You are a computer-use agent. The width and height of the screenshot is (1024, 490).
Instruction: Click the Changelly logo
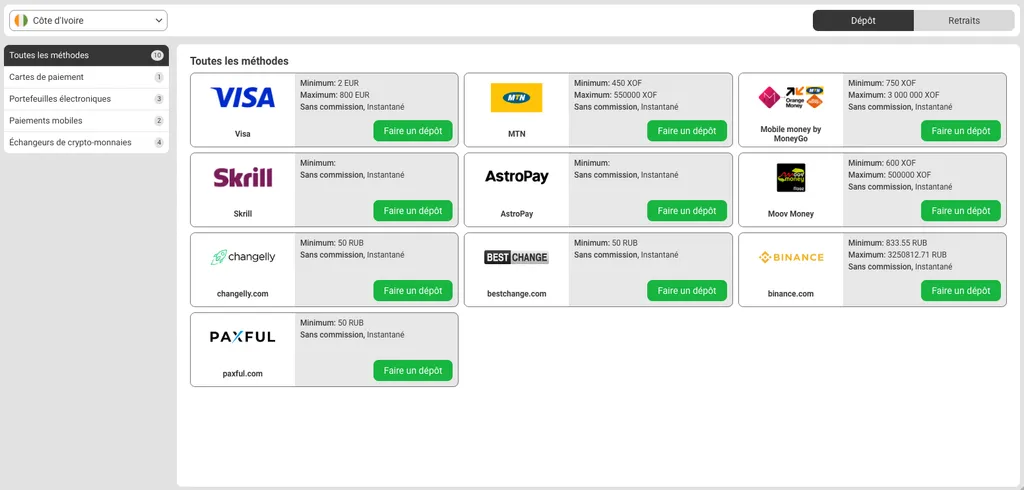point(242,257)
